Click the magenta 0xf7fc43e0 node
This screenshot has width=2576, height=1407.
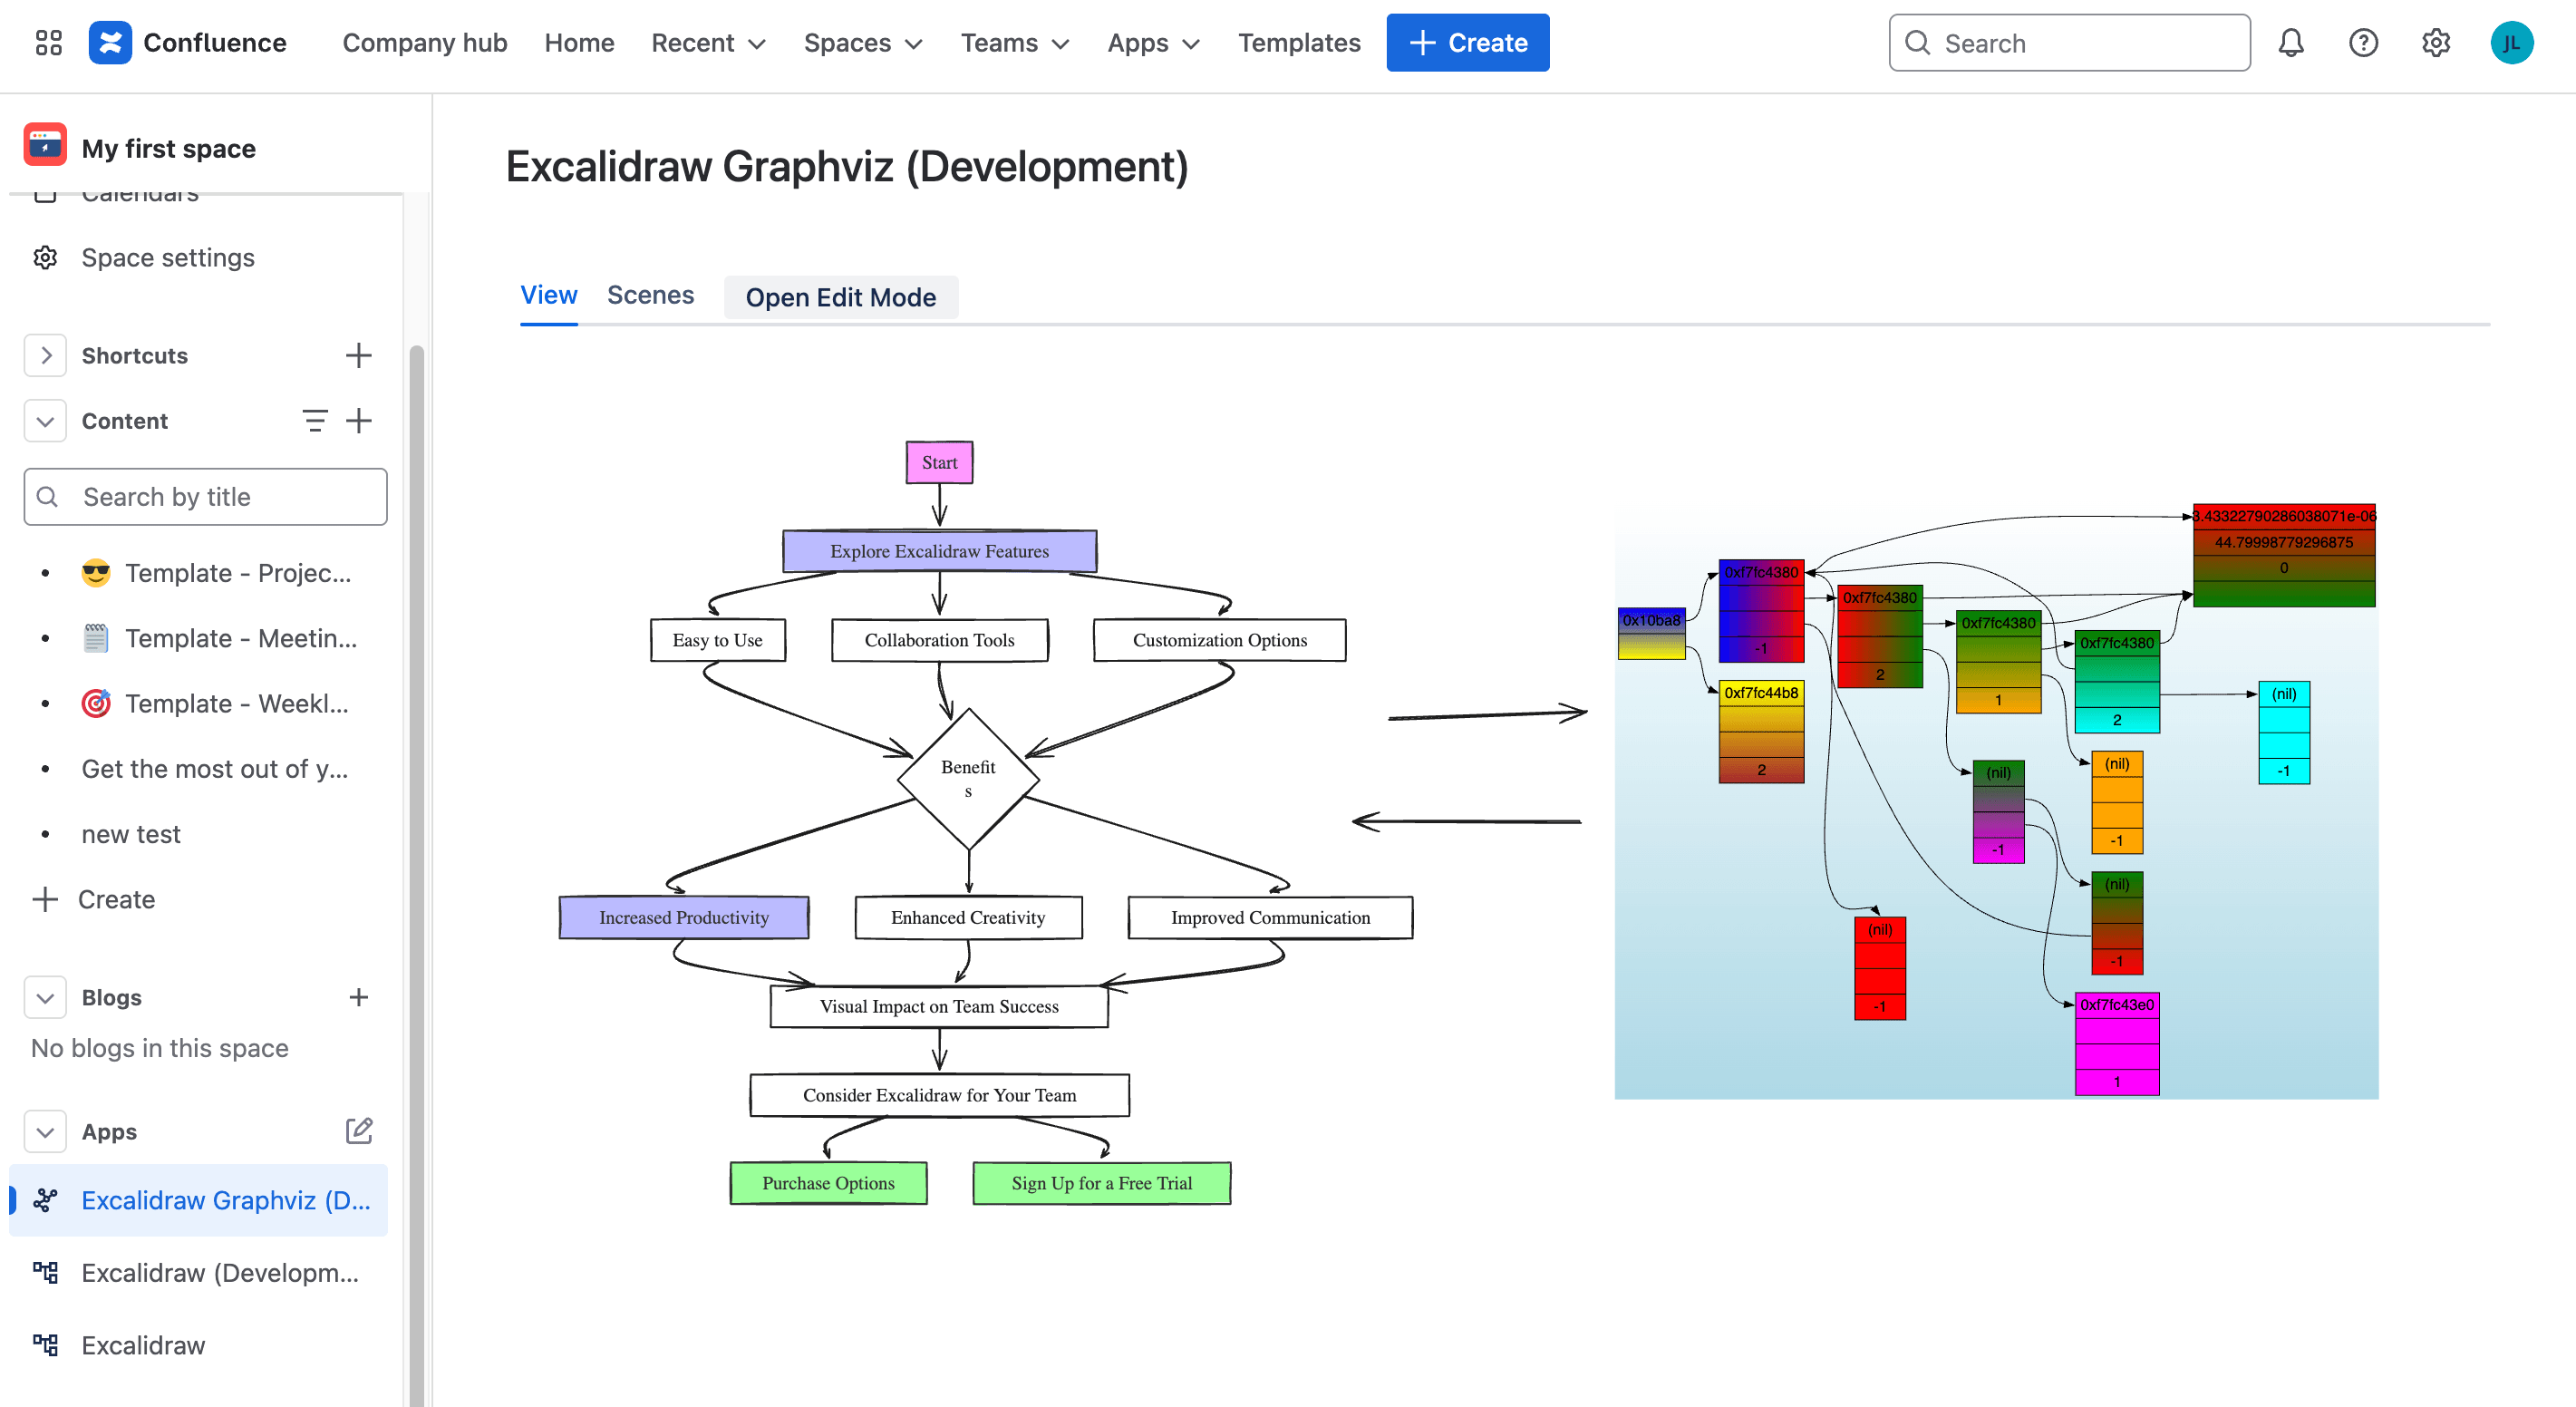(x=2117, y=1043)
